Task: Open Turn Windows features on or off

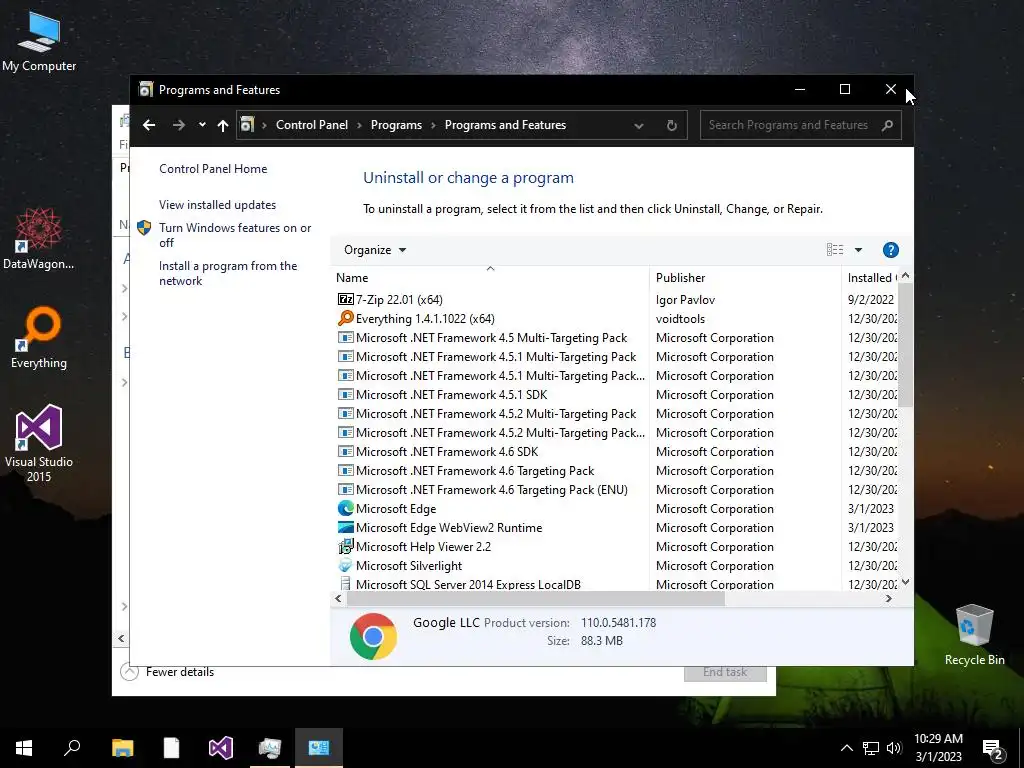Action: tap(234, 235)
